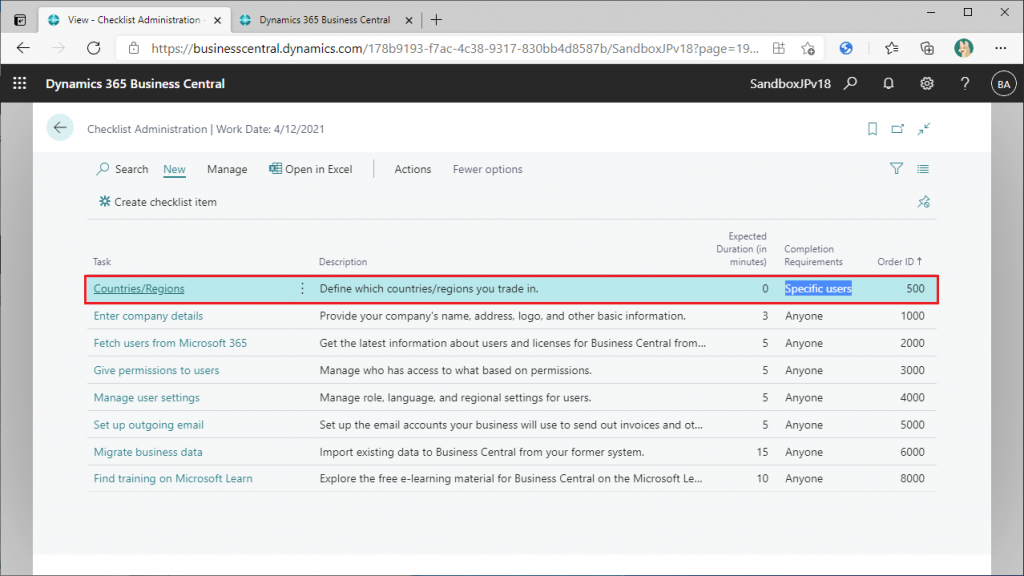Open the settings gear
The height and width of the screenshot is (576, 1024).
[x=927, y=84]
